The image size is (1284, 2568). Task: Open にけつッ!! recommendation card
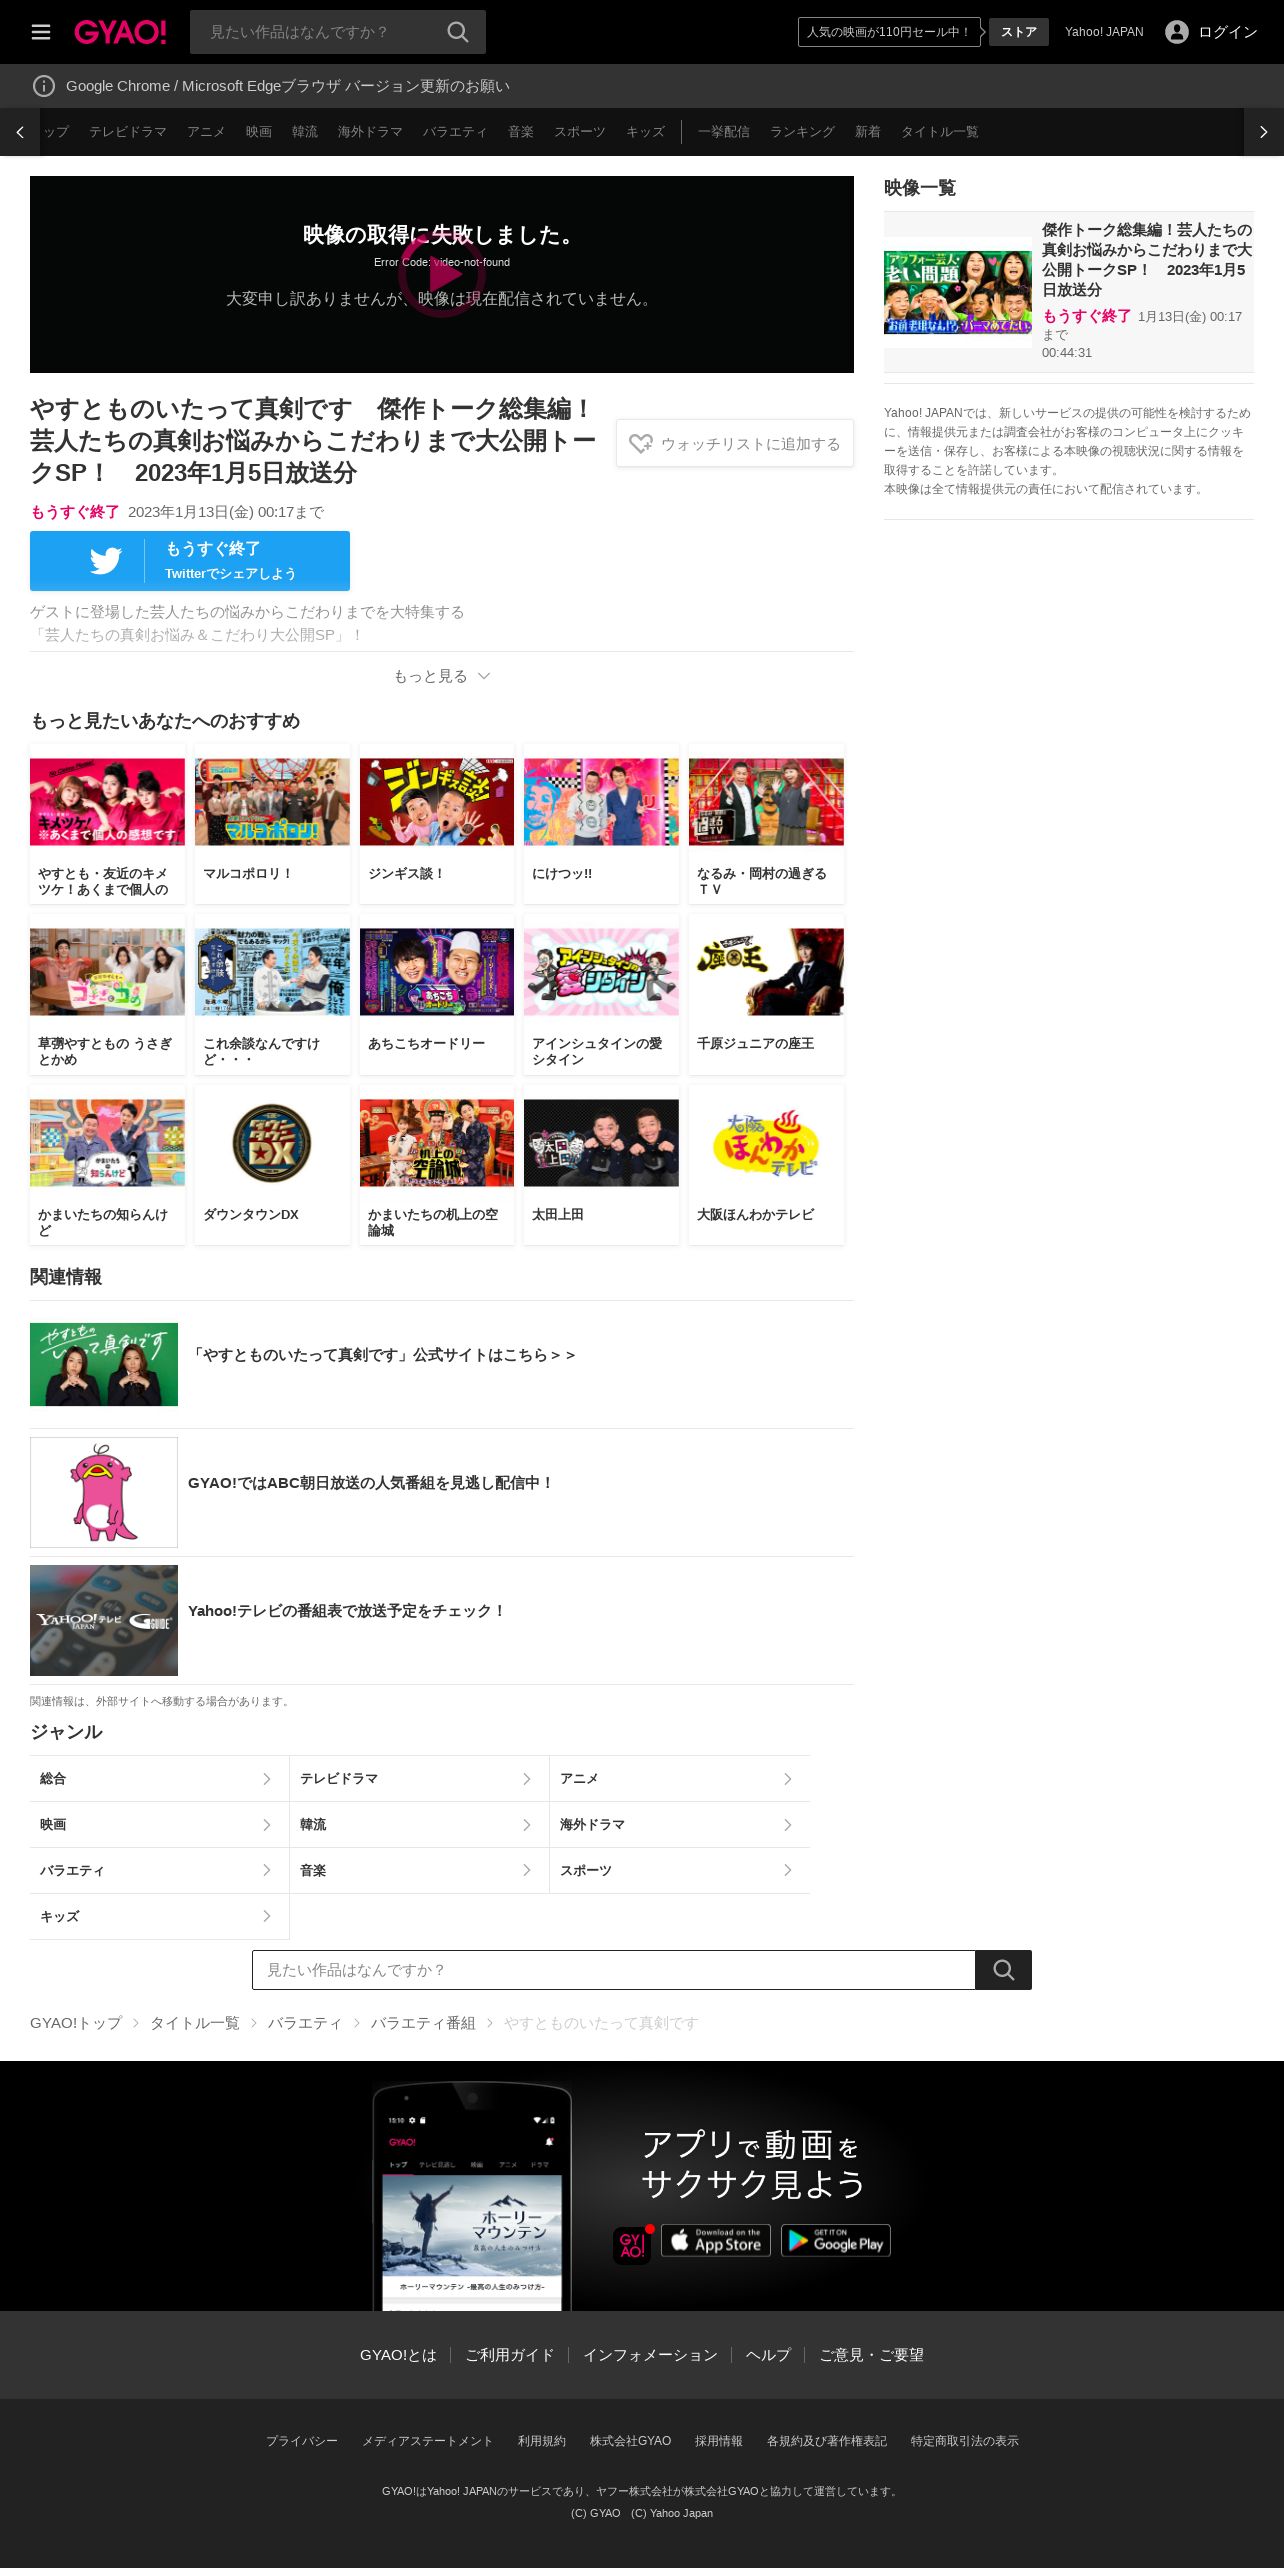(x=601, y=823)
